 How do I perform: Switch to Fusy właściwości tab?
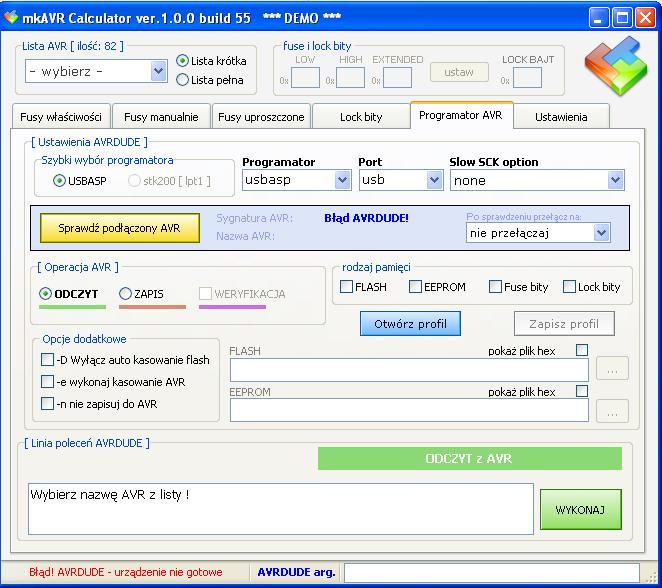click(x=61, y=117)
